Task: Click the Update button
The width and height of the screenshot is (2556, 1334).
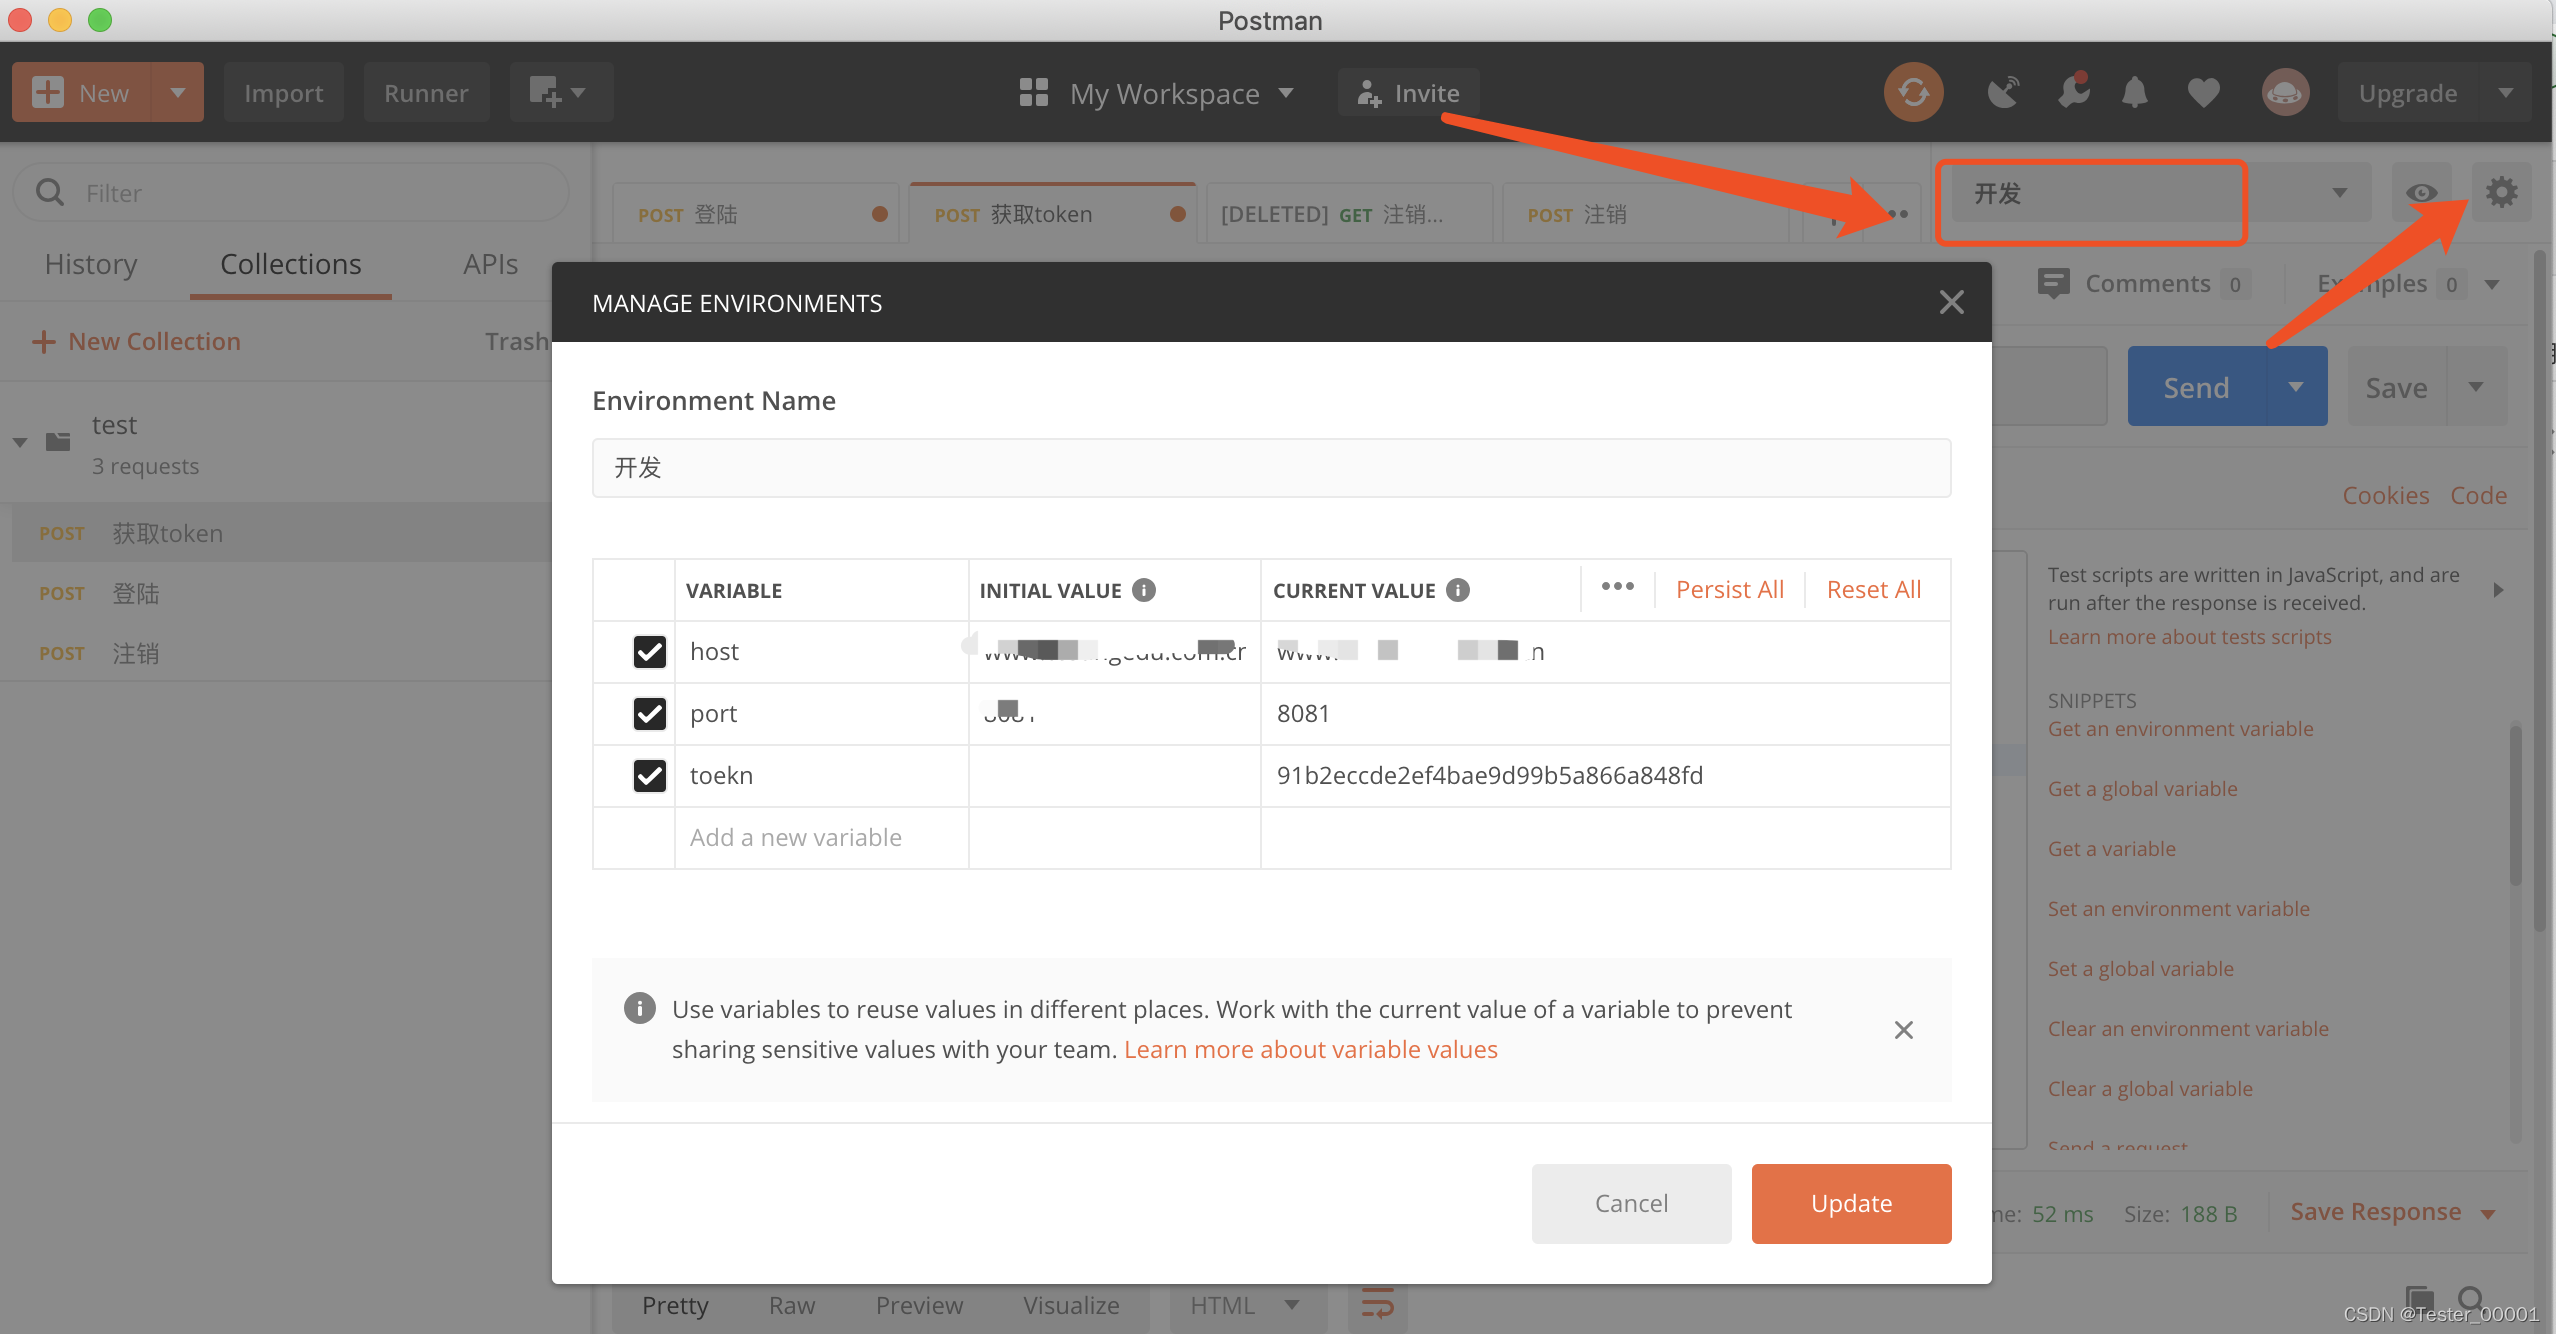Action: [x=1851, y=1203]
